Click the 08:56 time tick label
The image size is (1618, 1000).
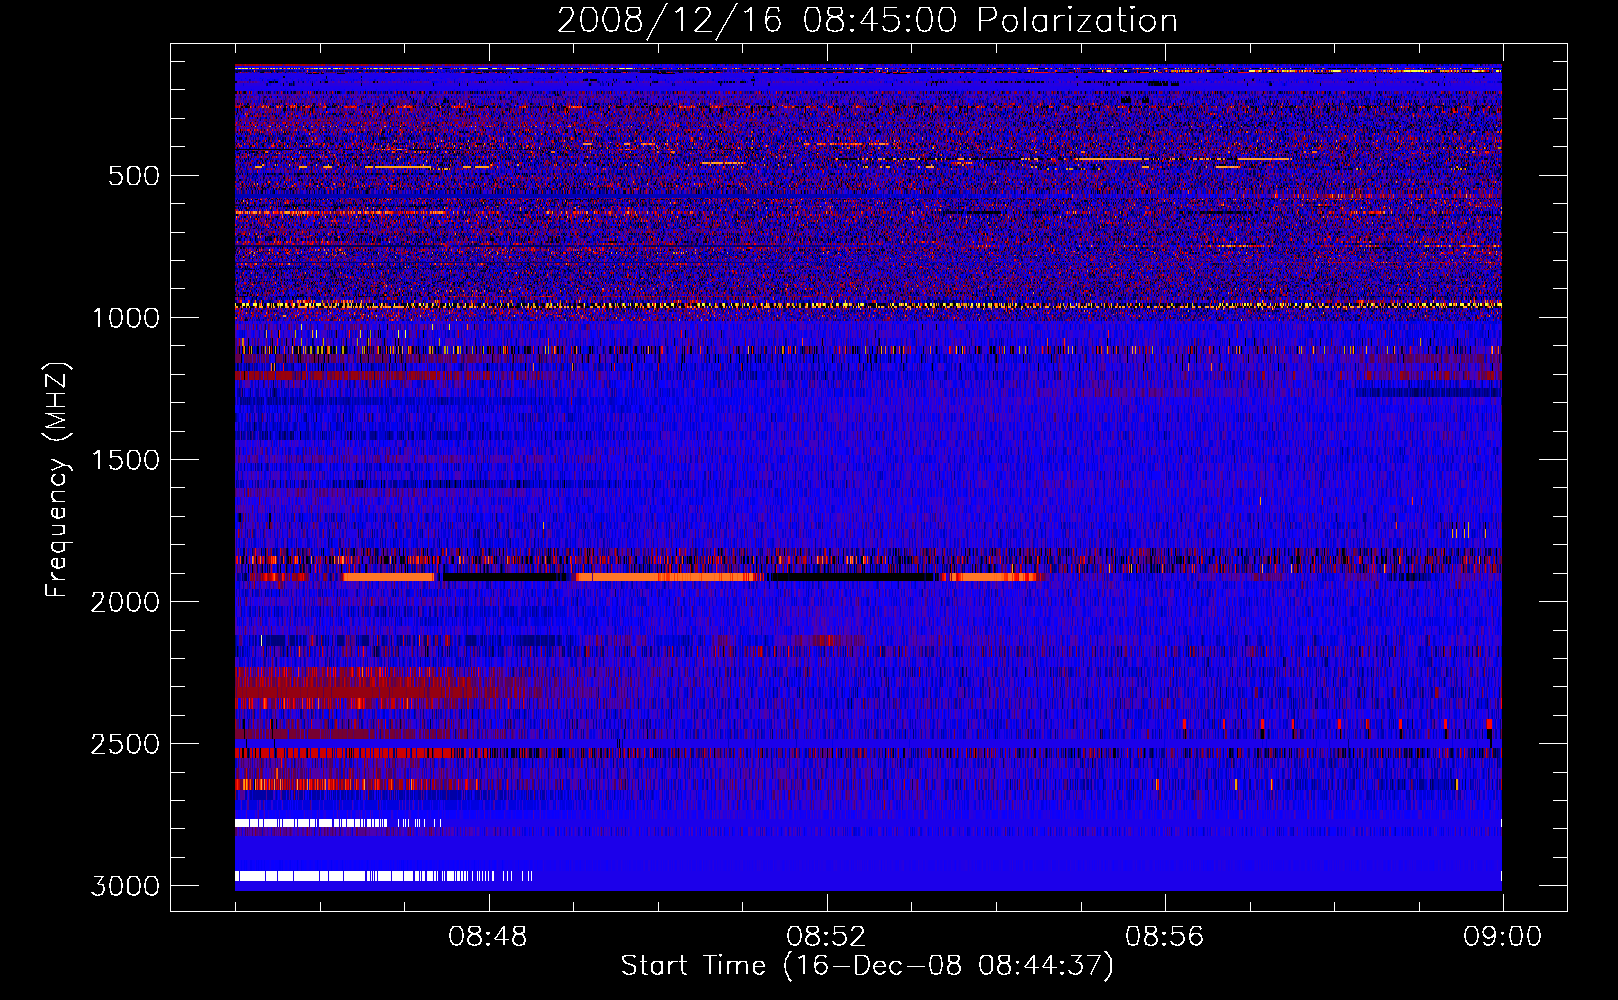(x=1164, y=937)
